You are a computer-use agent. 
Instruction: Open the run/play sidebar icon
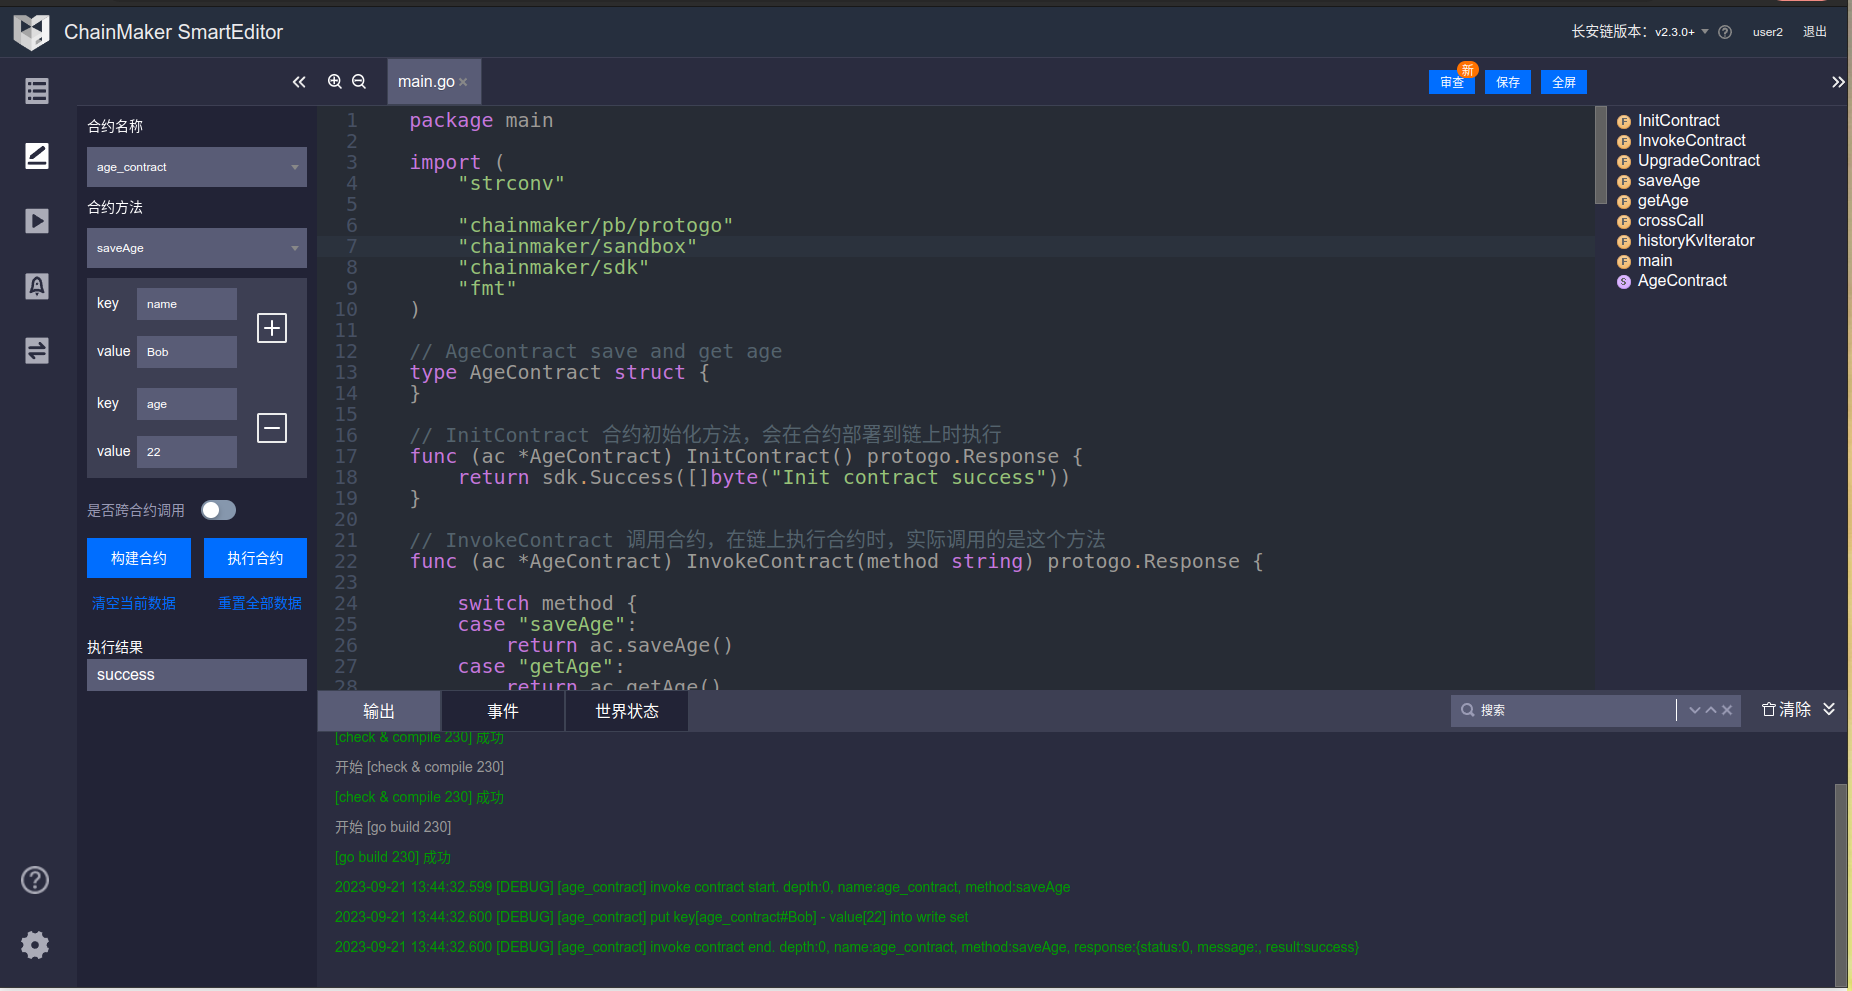click(37, 221)
